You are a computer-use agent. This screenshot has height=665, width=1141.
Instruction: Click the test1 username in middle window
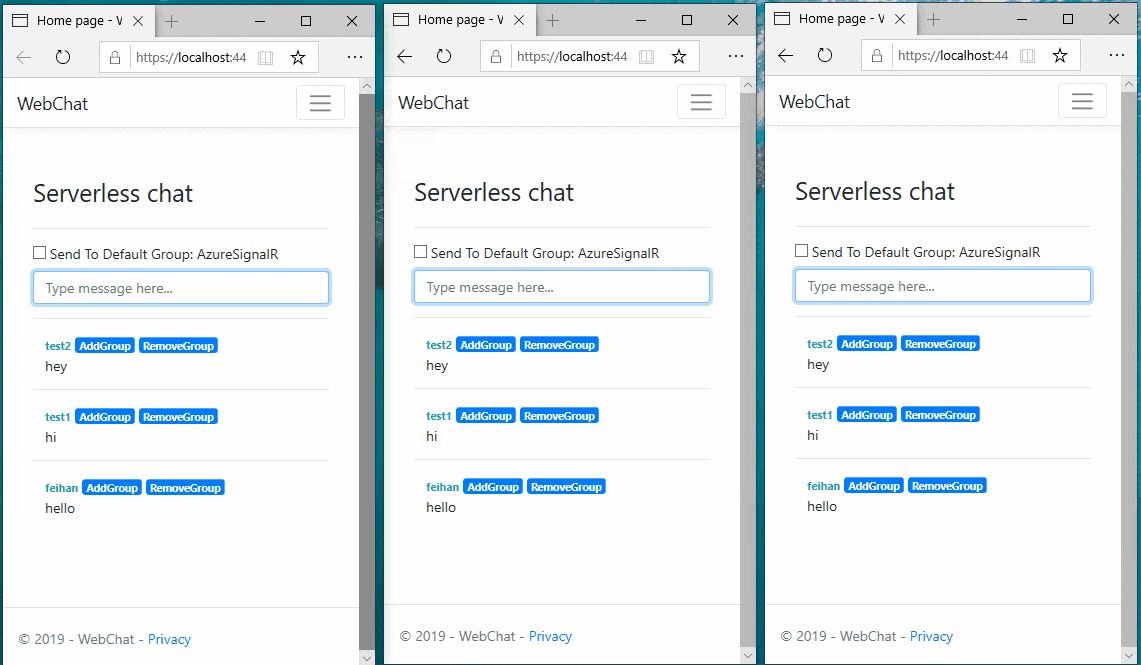[x=438, y=416]
